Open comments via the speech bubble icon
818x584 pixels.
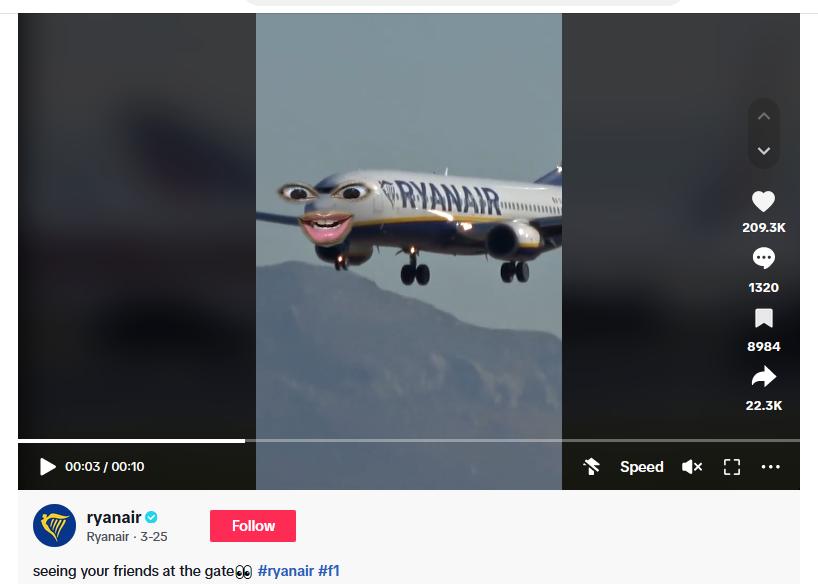point(763,258)
